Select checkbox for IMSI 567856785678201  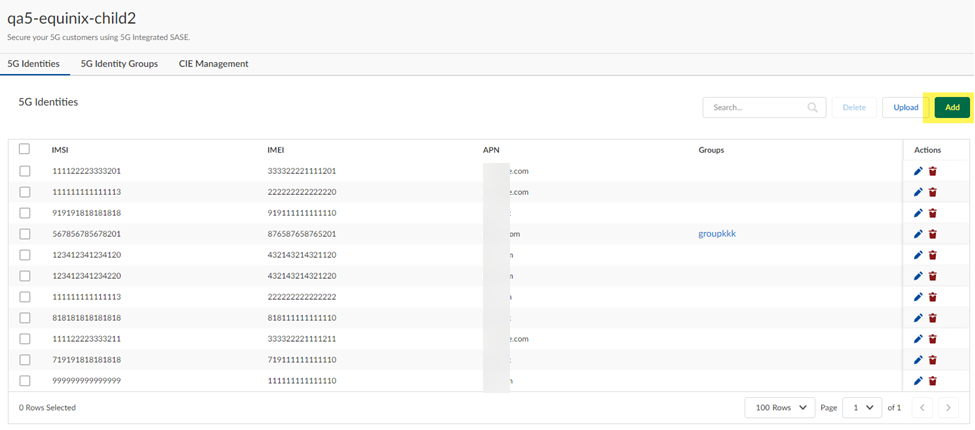coord(25,234)
